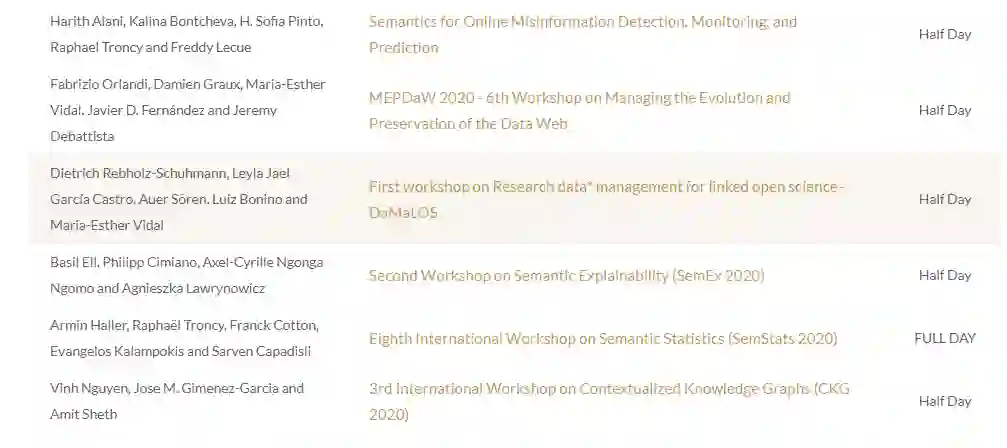
Task: Follow the Semantic Explainability SemEx 2020 link
Action: (x=566, y=275)
